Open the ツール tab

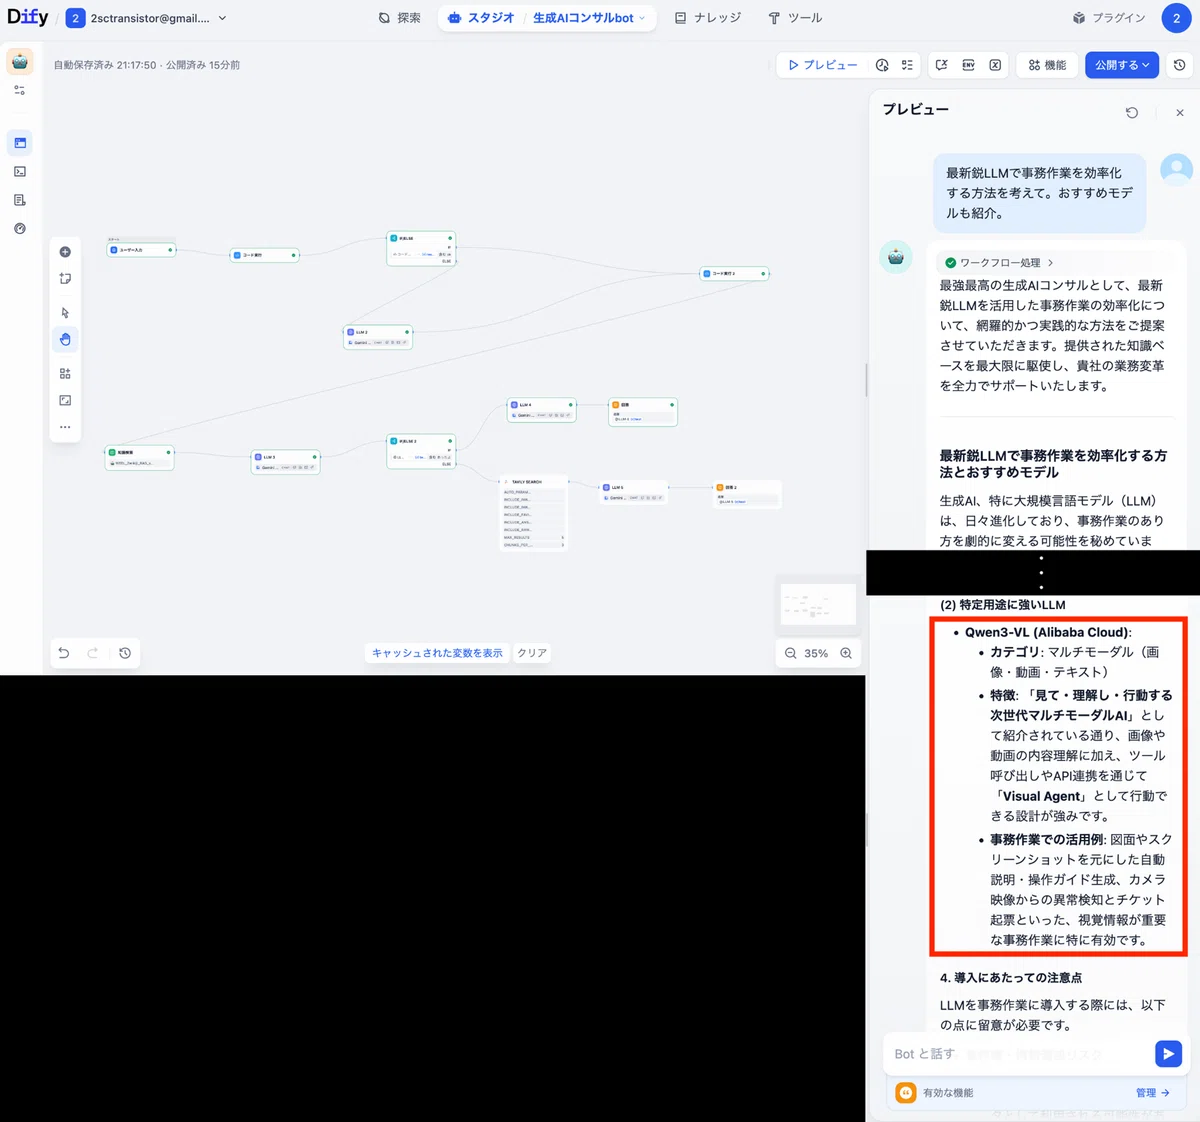click(795, 18)
